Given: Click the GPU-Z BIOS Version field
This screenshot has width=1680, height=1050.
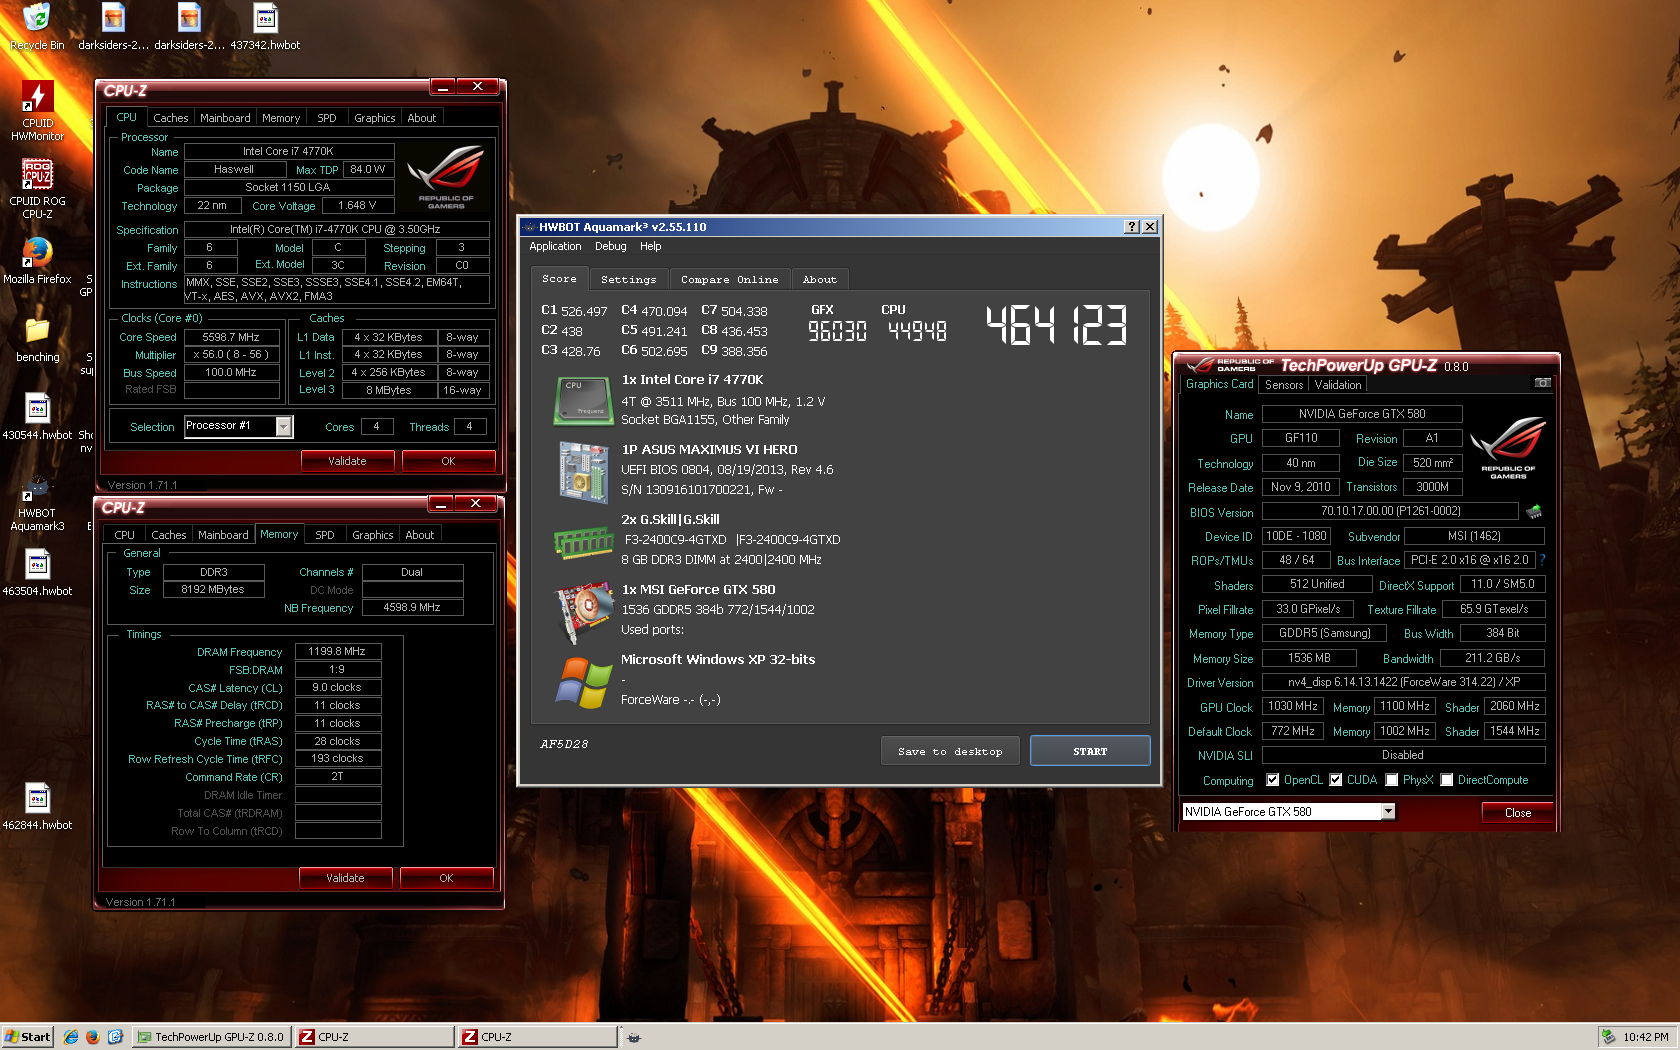Looking at the screenshot, I should click(1390, 511).
